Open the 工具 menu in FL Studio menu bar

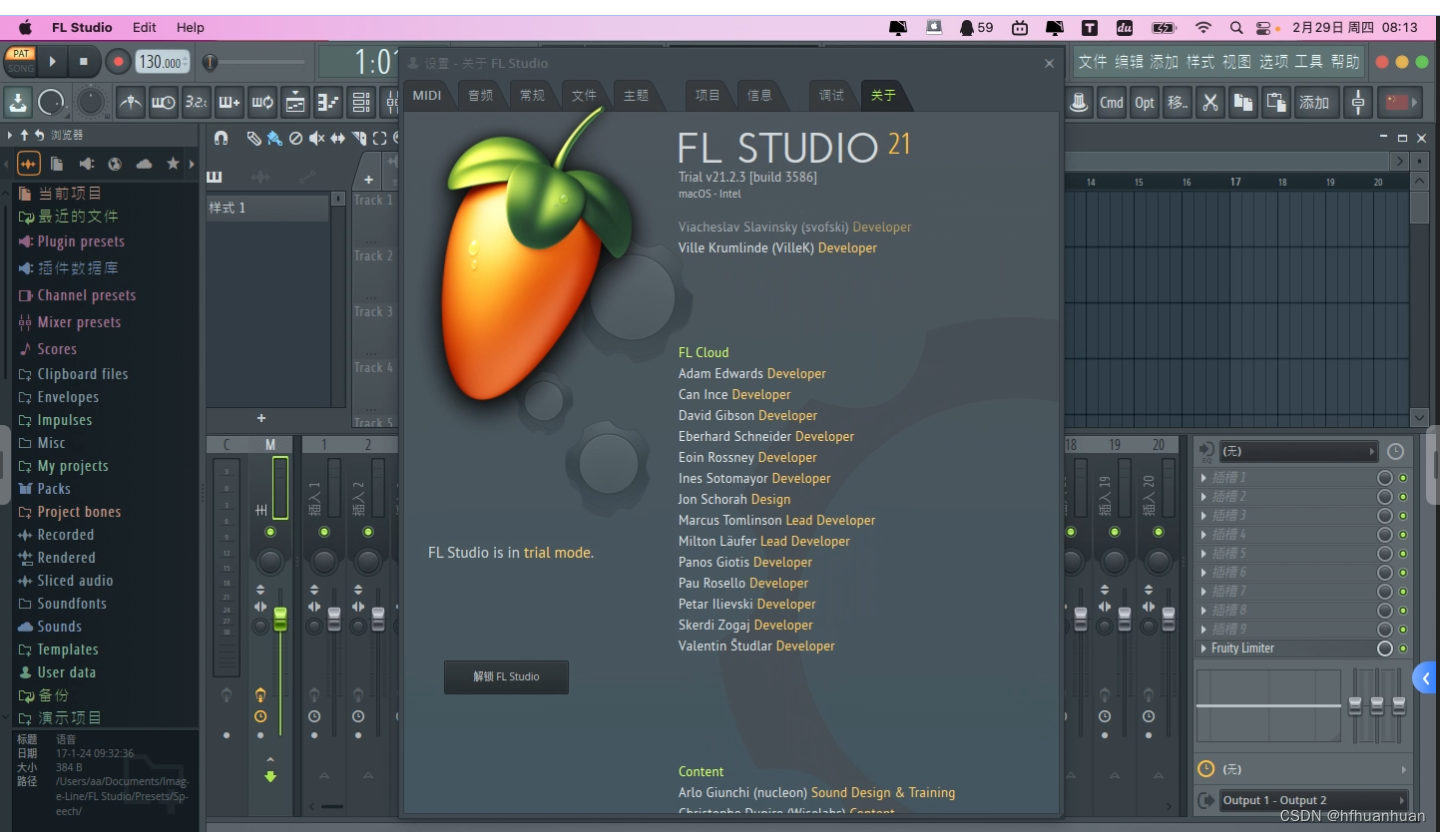[1309, 62]
